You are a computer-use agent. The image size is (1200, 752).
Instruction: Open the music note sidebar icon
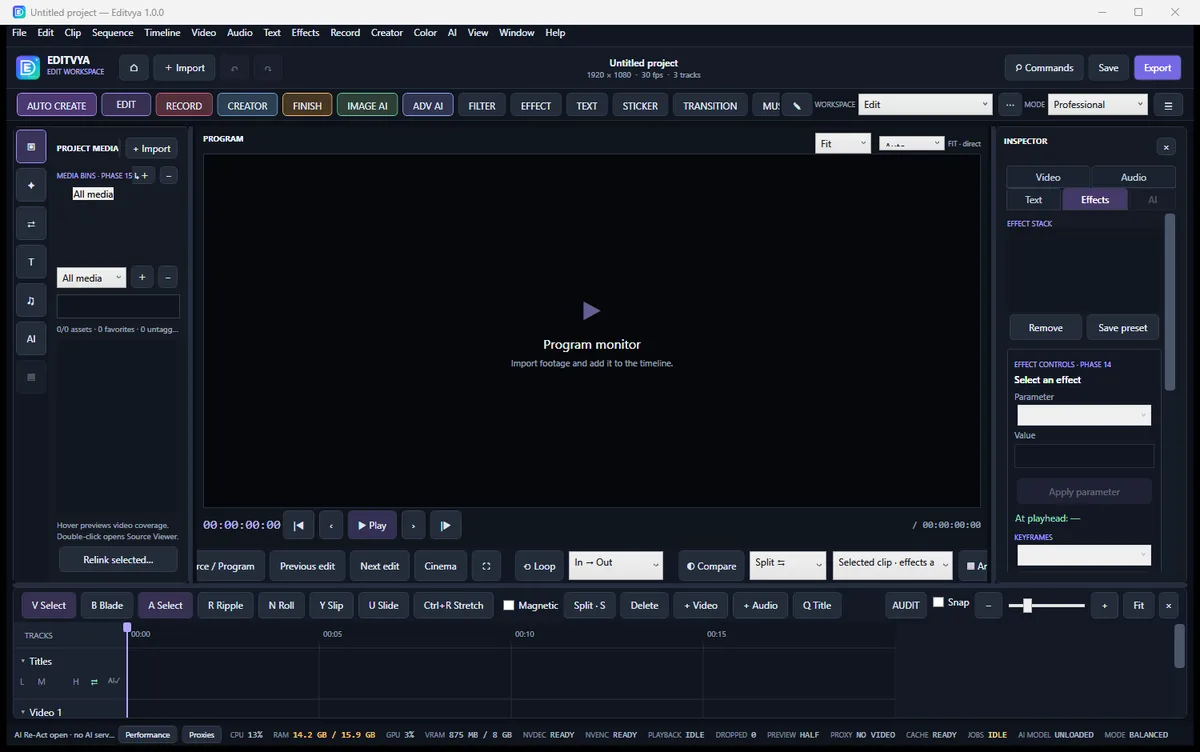31,300
